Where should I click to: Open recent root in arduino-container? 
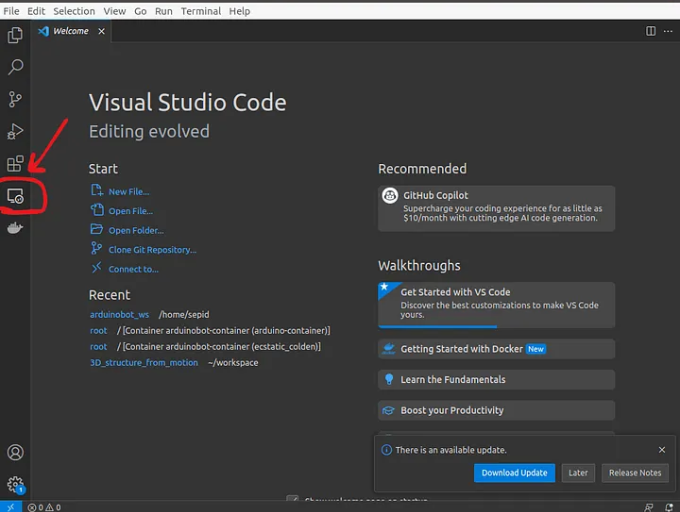(98, 330)
